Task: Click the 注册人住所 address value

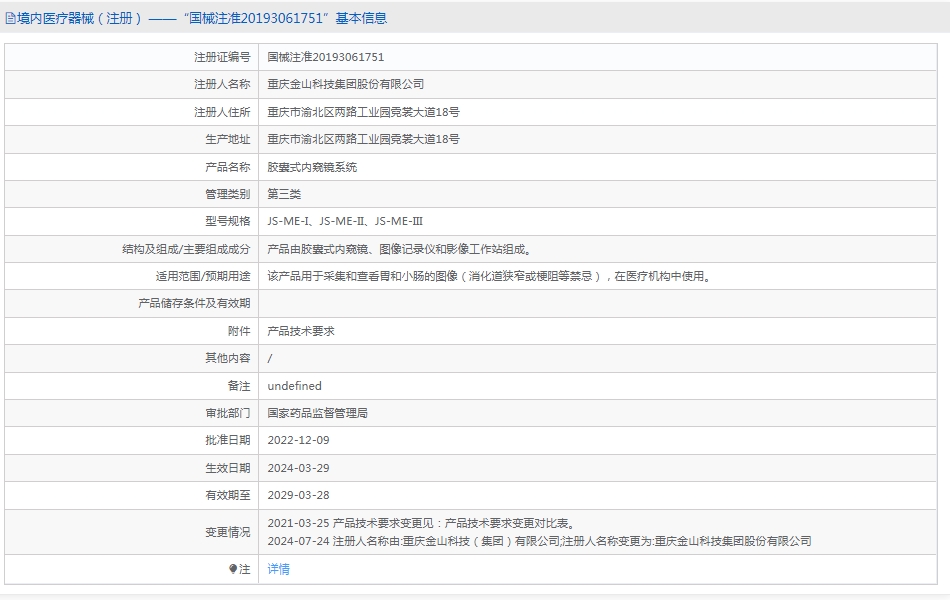Action: [363, 112]
